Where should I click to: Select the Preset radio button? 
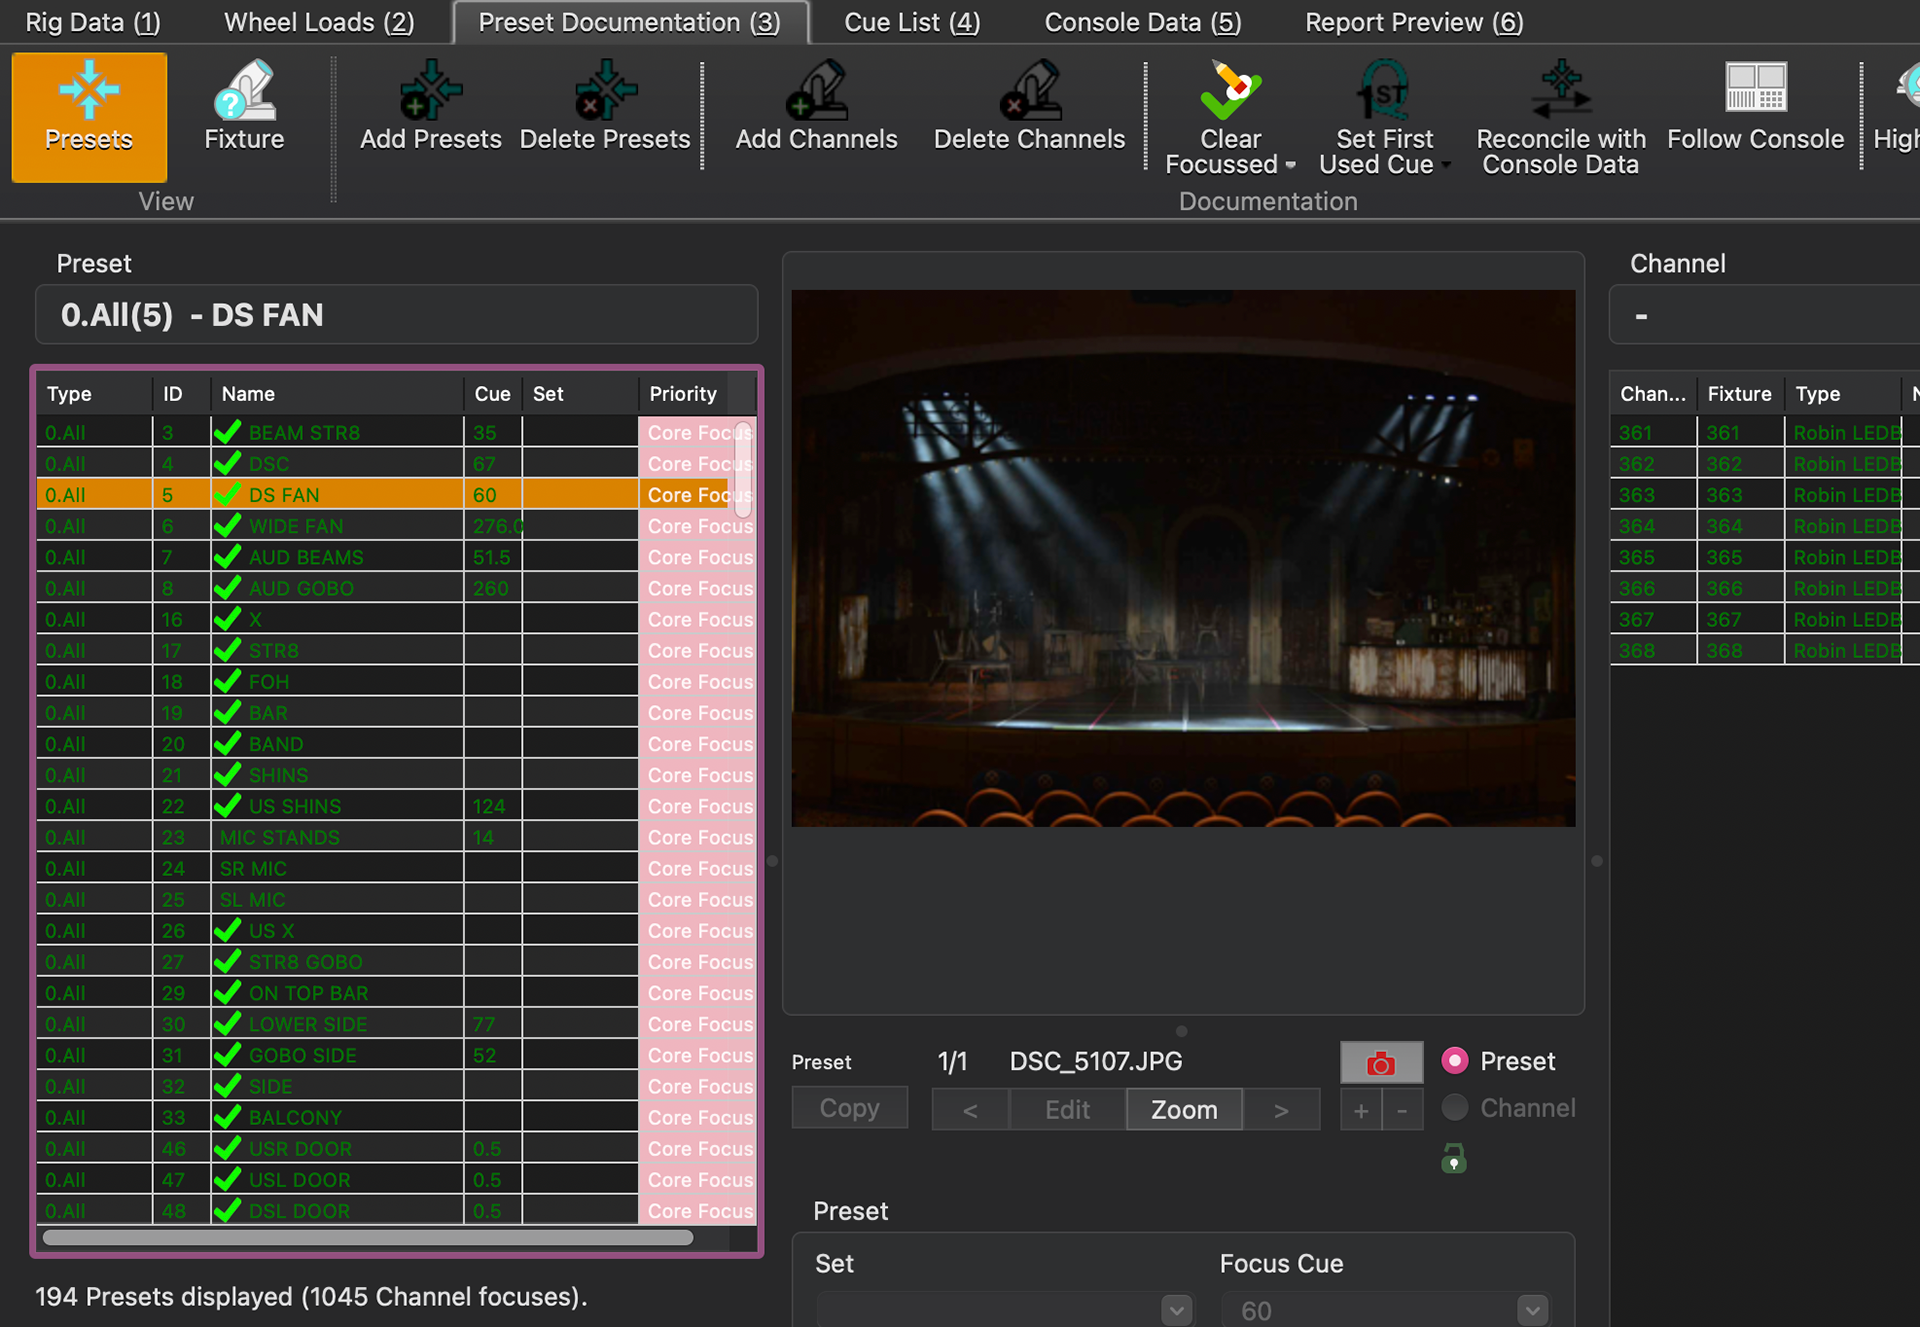point(1455,1061)
